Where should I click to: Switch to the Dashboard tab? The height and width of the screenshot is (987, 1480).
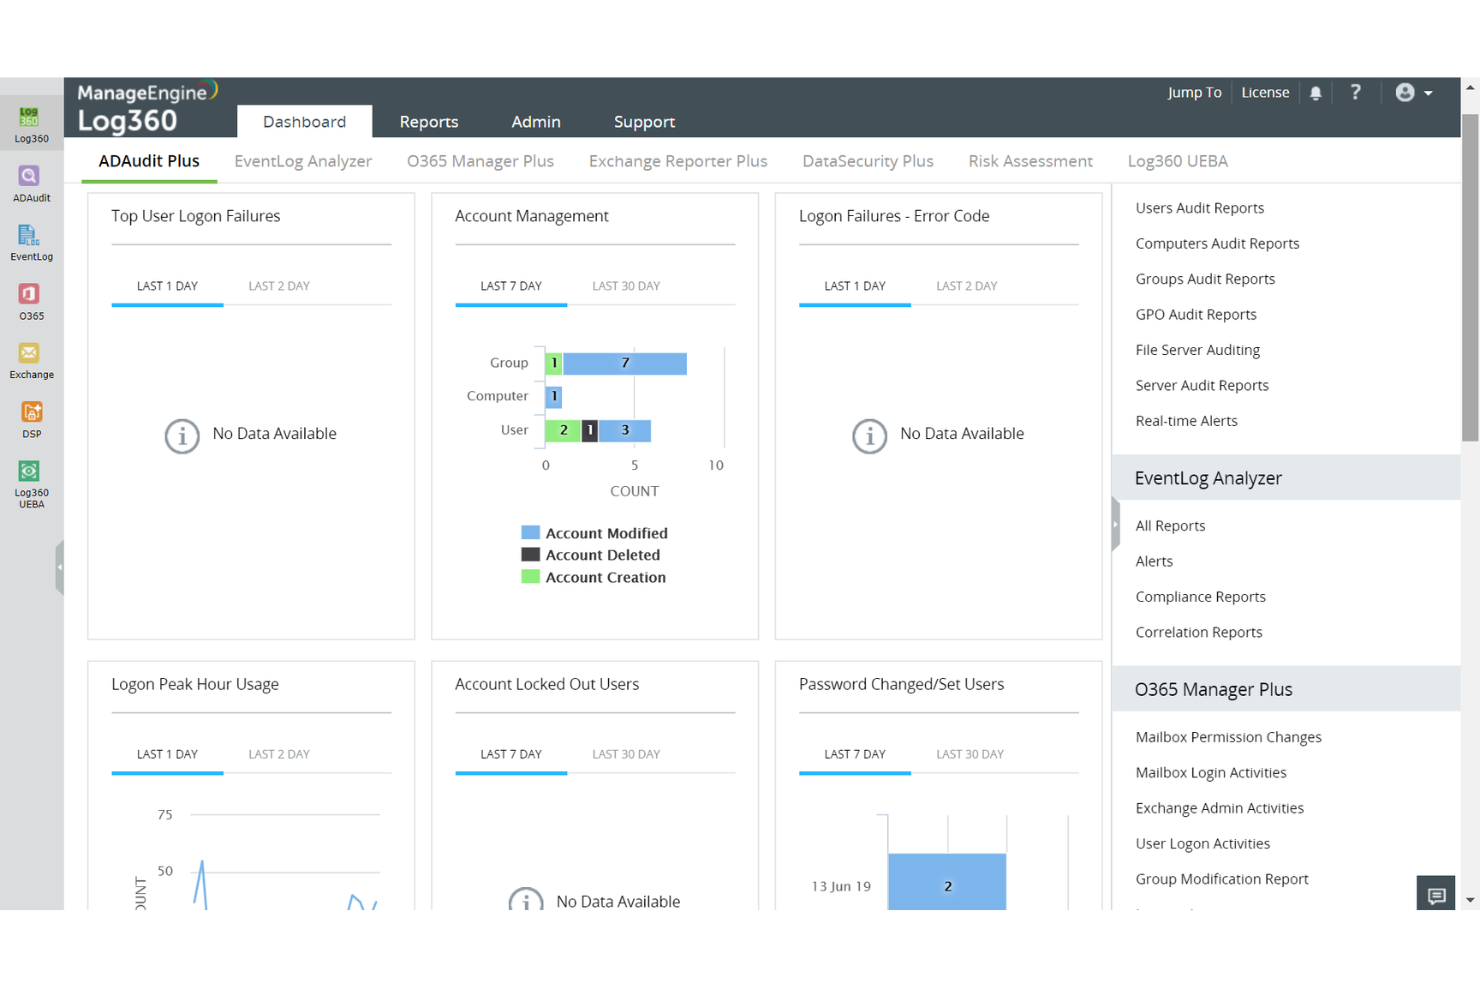pyautogui.click(x=304, y=121)
